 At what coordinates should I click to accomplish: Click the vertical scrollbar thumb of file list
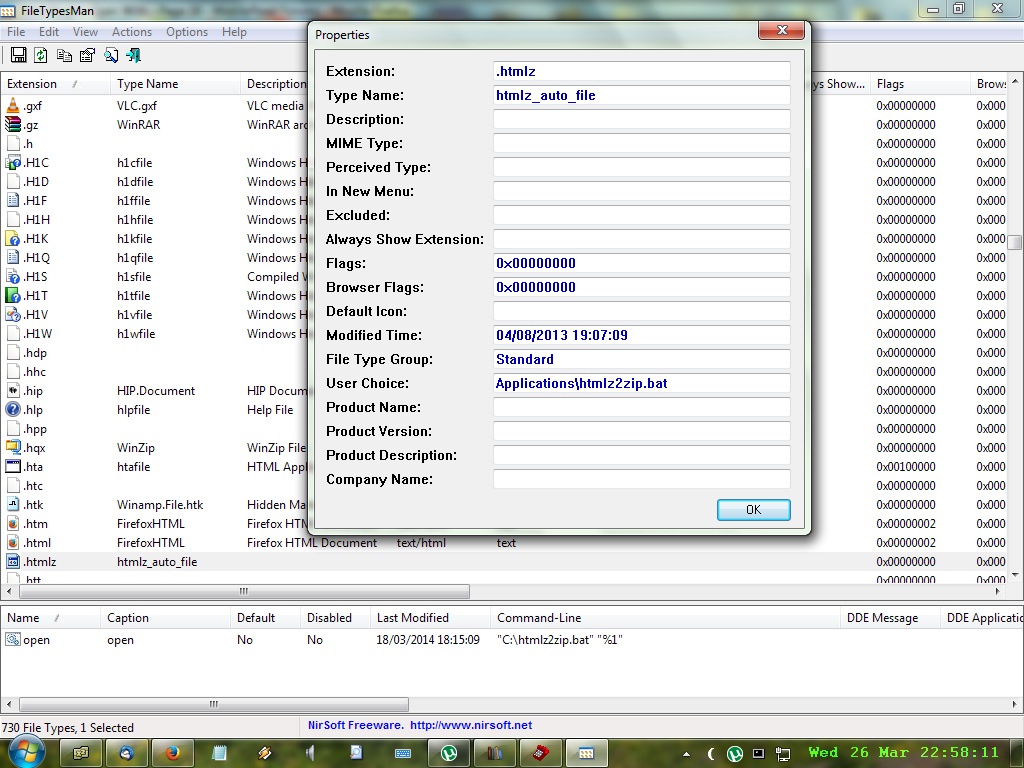1014,242
